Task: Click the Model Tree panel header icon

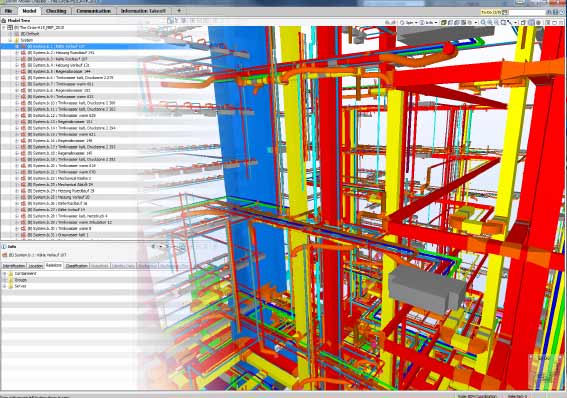Action: [x=4, y=21]
